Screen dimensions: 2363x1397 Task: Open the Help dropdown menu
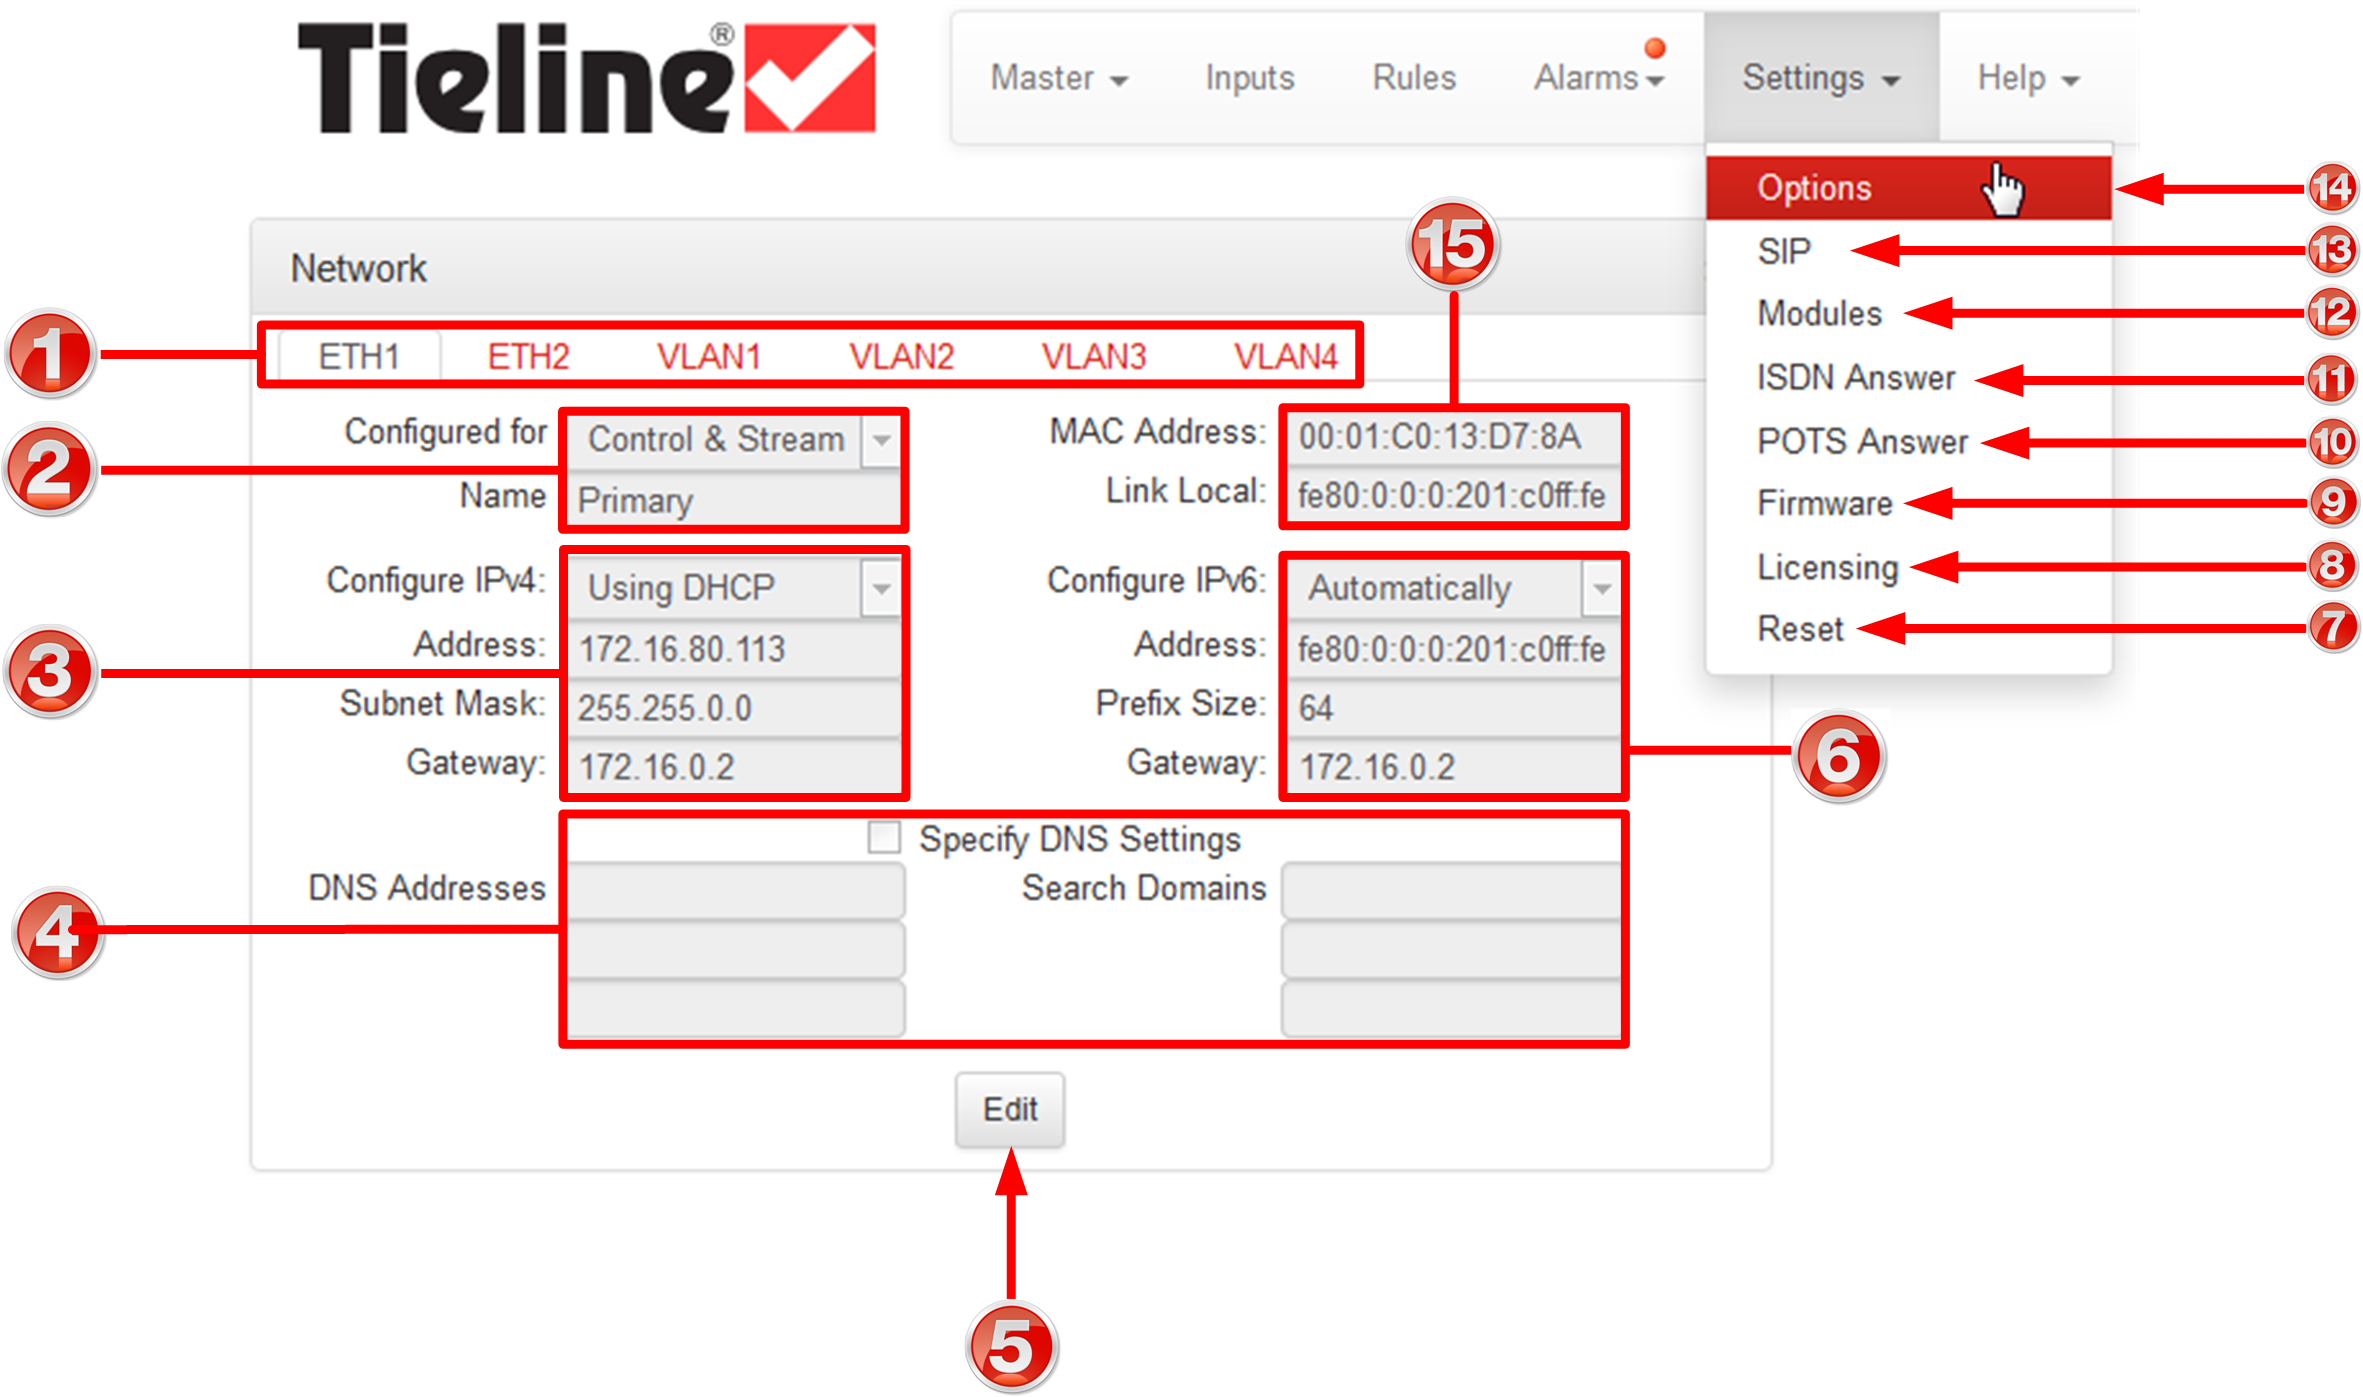point(2027,78)
